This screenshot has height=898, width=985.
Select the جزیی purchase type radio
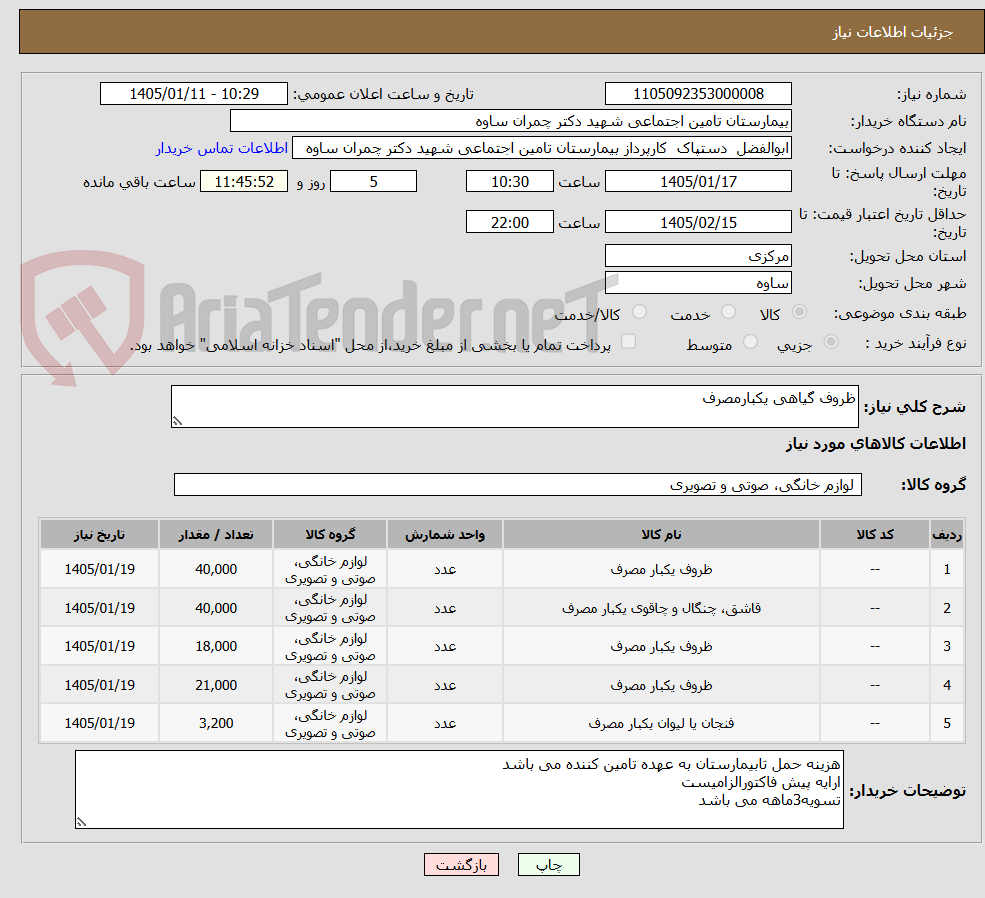point(830,342)
